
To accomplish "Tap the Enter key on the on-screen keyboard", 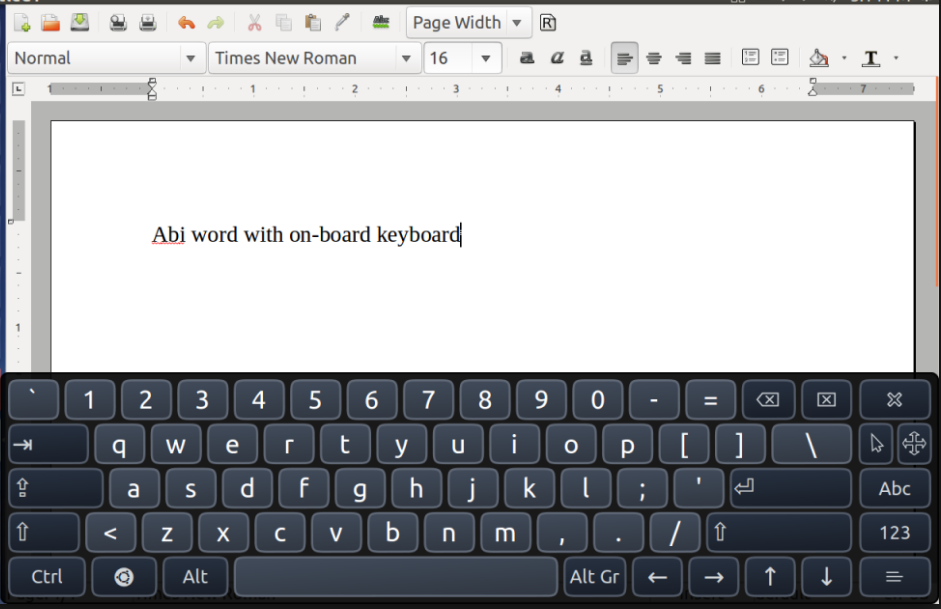I will click(790, 488).
